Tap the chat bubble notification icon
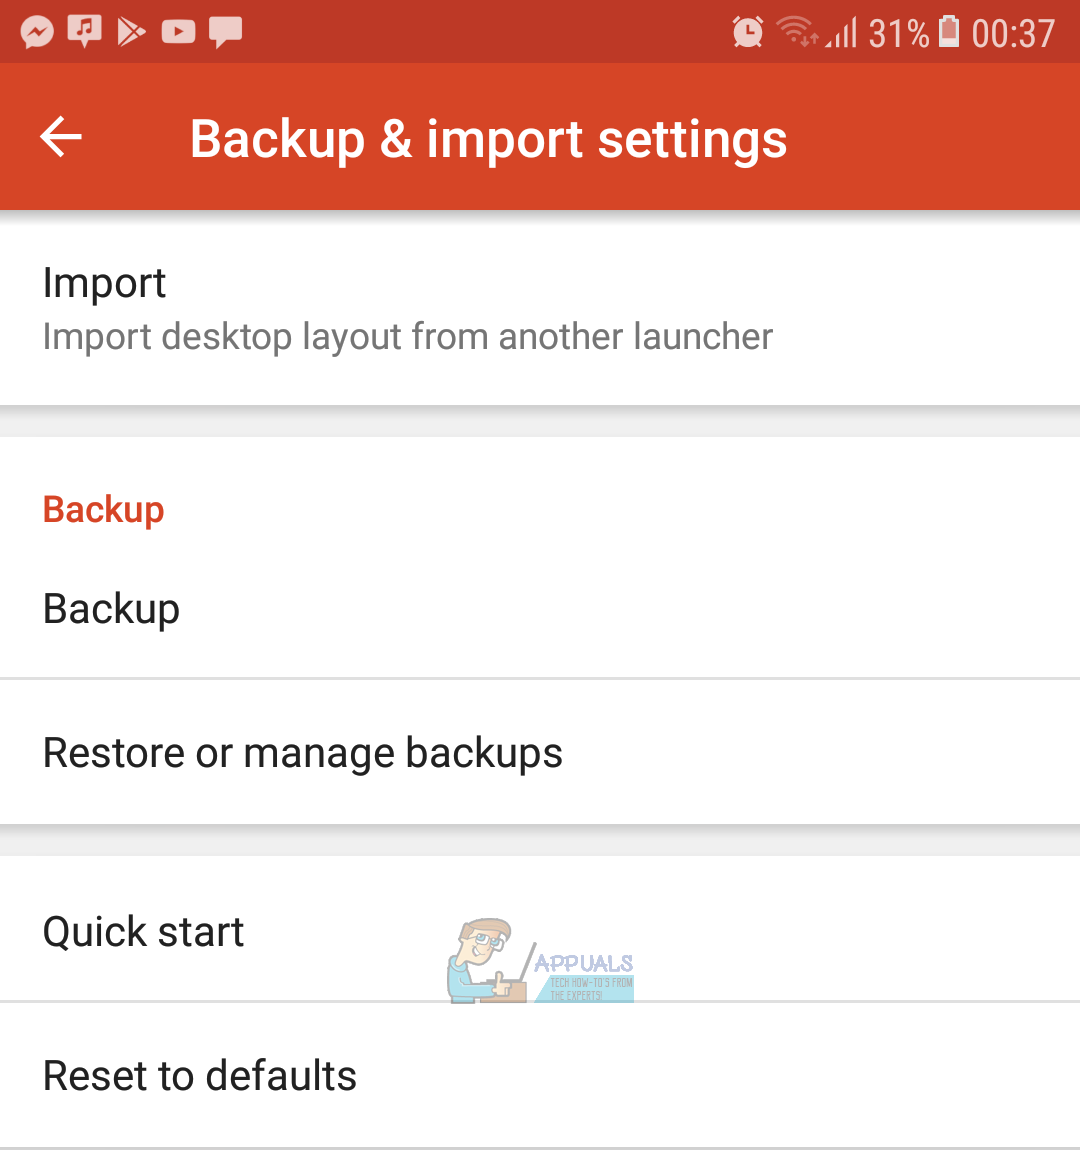The image size is (1080, 1150). [x=225, y=32]
